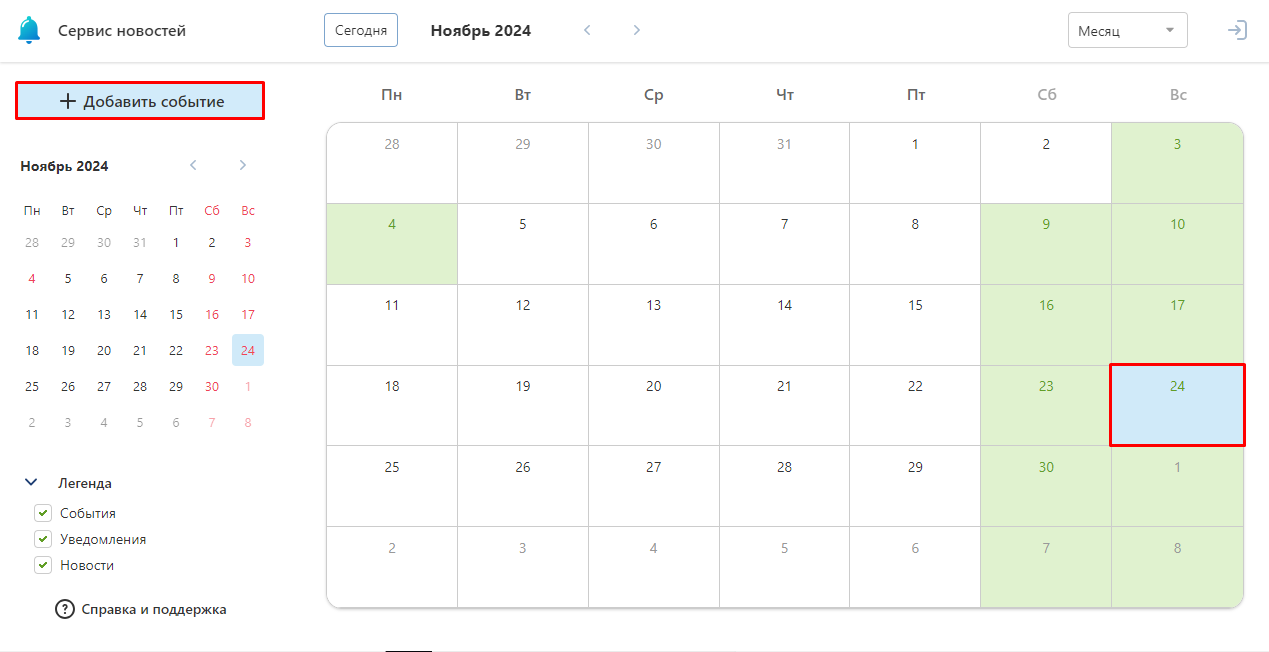This screenshot has width=1269, height=652.
Task: Collapse the Легенда section chevron
Action: point(31,483)
